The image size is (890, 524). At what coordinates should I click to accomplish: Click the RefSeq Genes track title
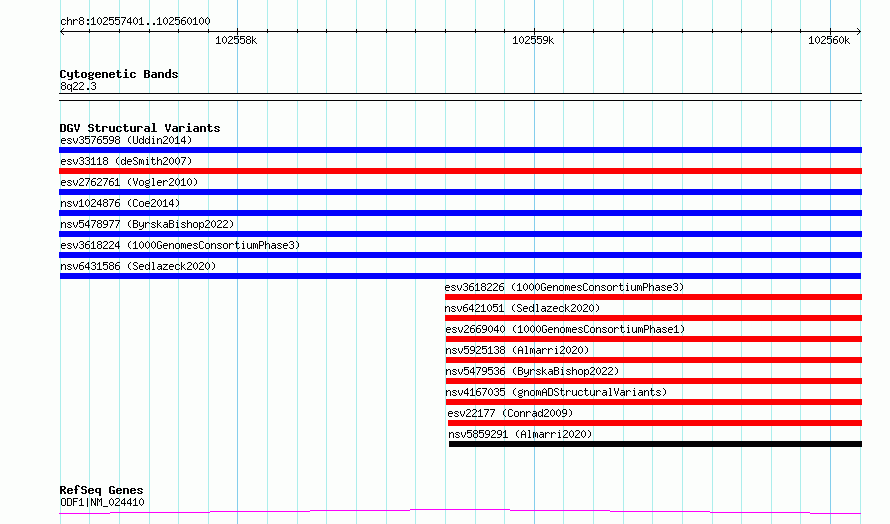click(102, 490)
